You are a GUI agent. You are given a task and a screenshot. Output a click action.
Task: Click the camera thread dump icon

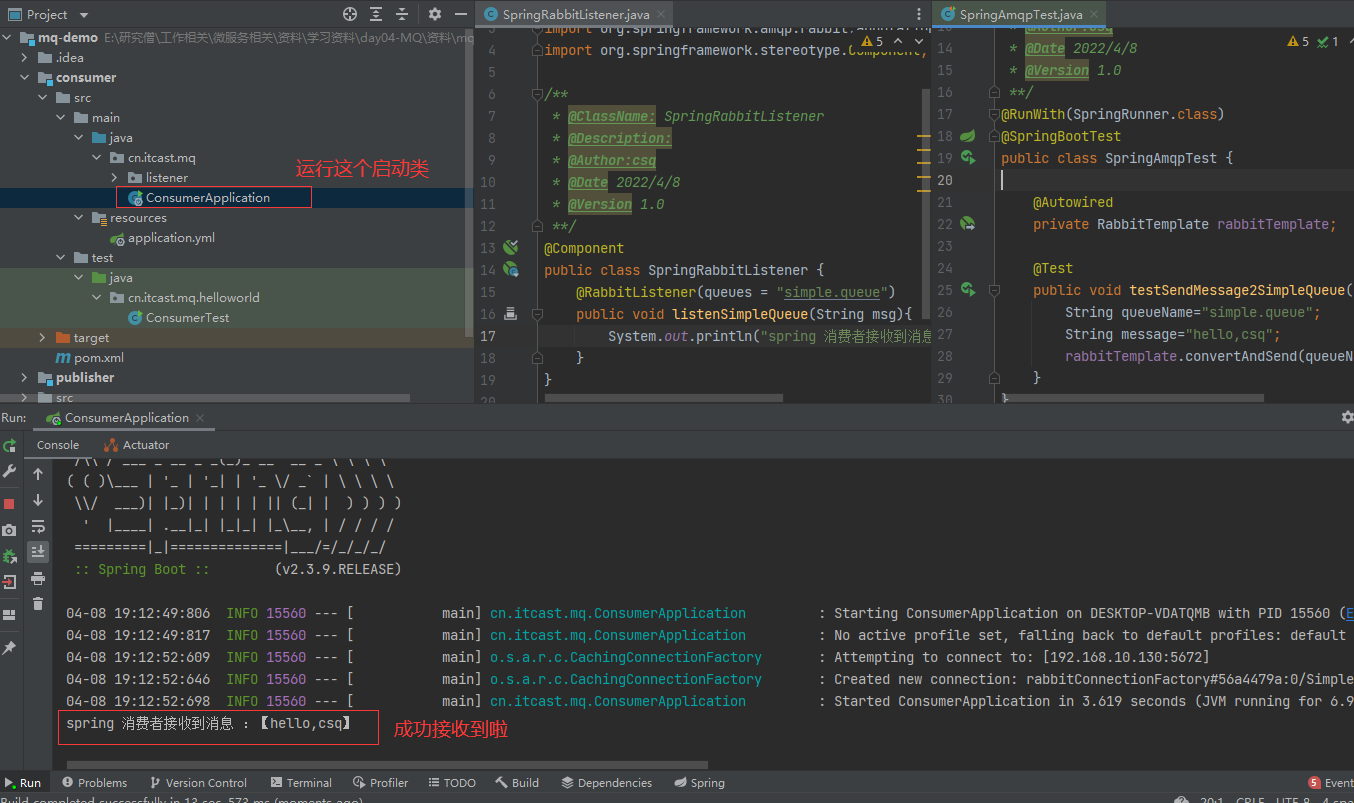coord(10,530)
